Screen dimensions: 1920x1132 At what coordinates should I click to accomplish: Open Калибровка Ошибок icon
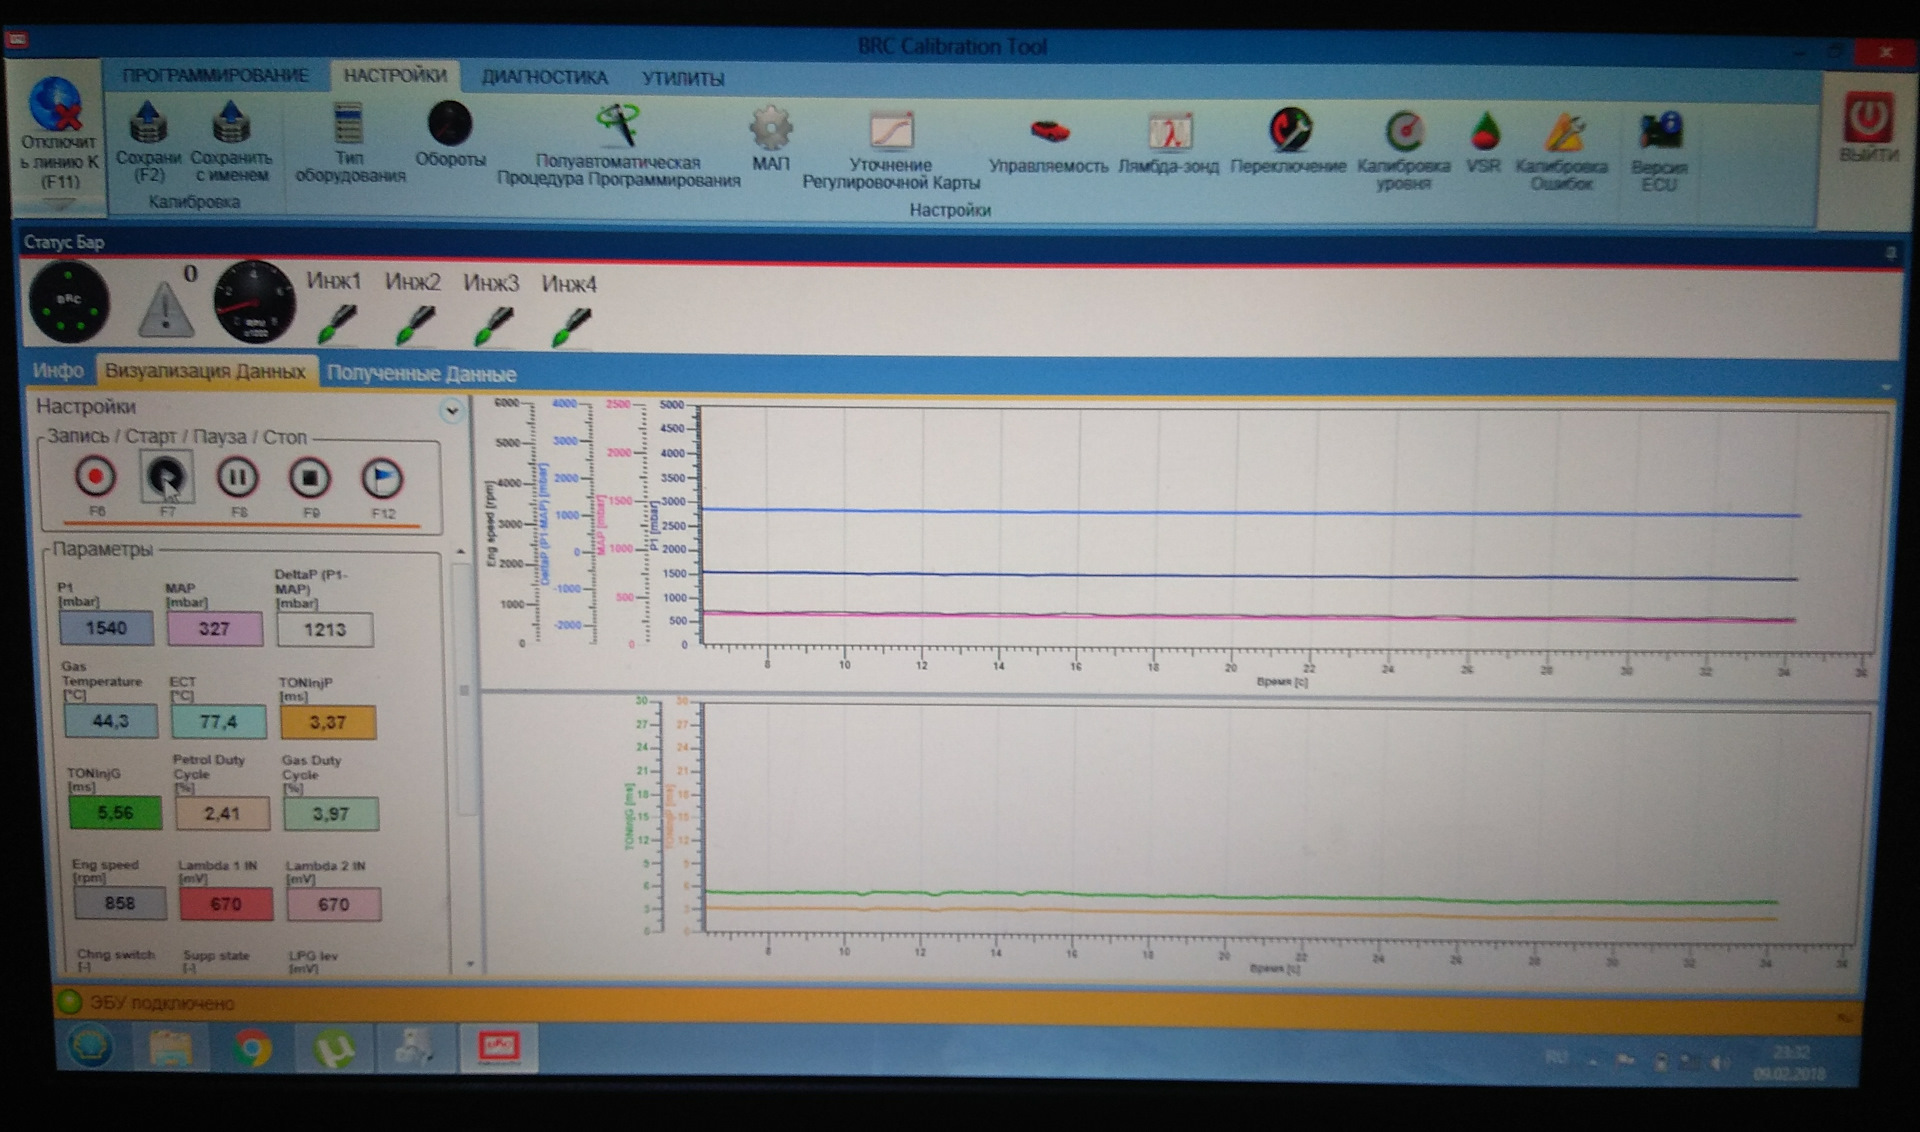pyautogui.click(x=1563, y=133)
